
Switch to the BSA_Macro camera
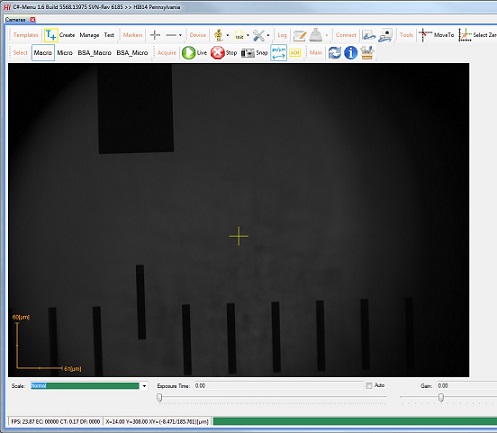(94, 53)
